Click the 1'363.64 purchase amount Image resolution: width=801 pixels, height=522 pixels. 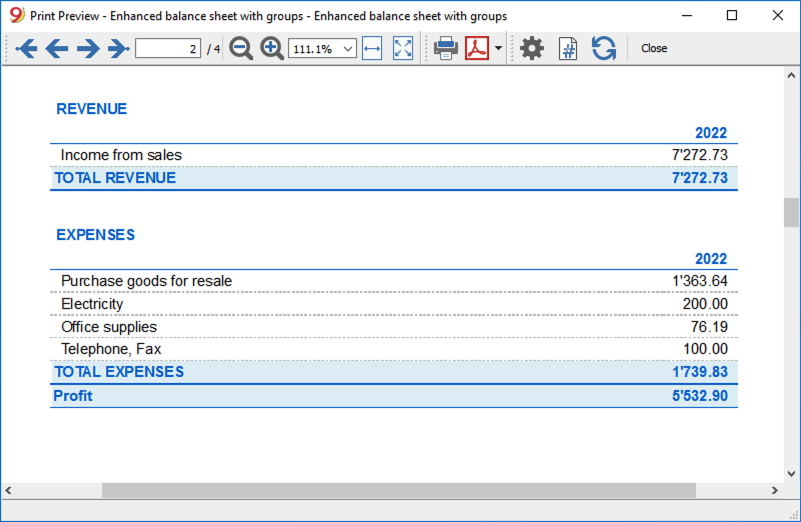tap(700, 281)
